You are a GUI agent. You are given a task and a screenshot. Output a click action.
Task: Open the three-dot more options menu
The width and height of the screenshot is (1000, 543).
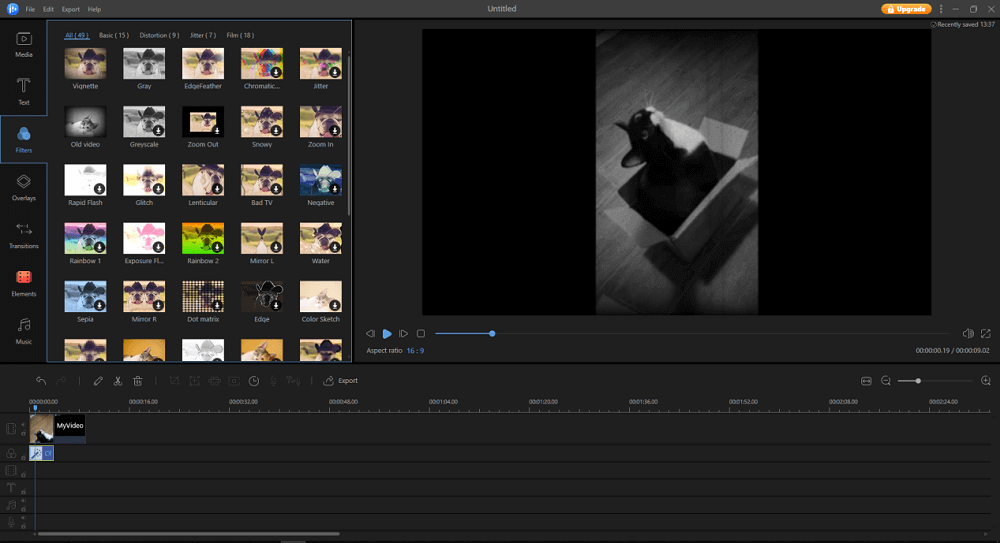(x=940, y=9)
